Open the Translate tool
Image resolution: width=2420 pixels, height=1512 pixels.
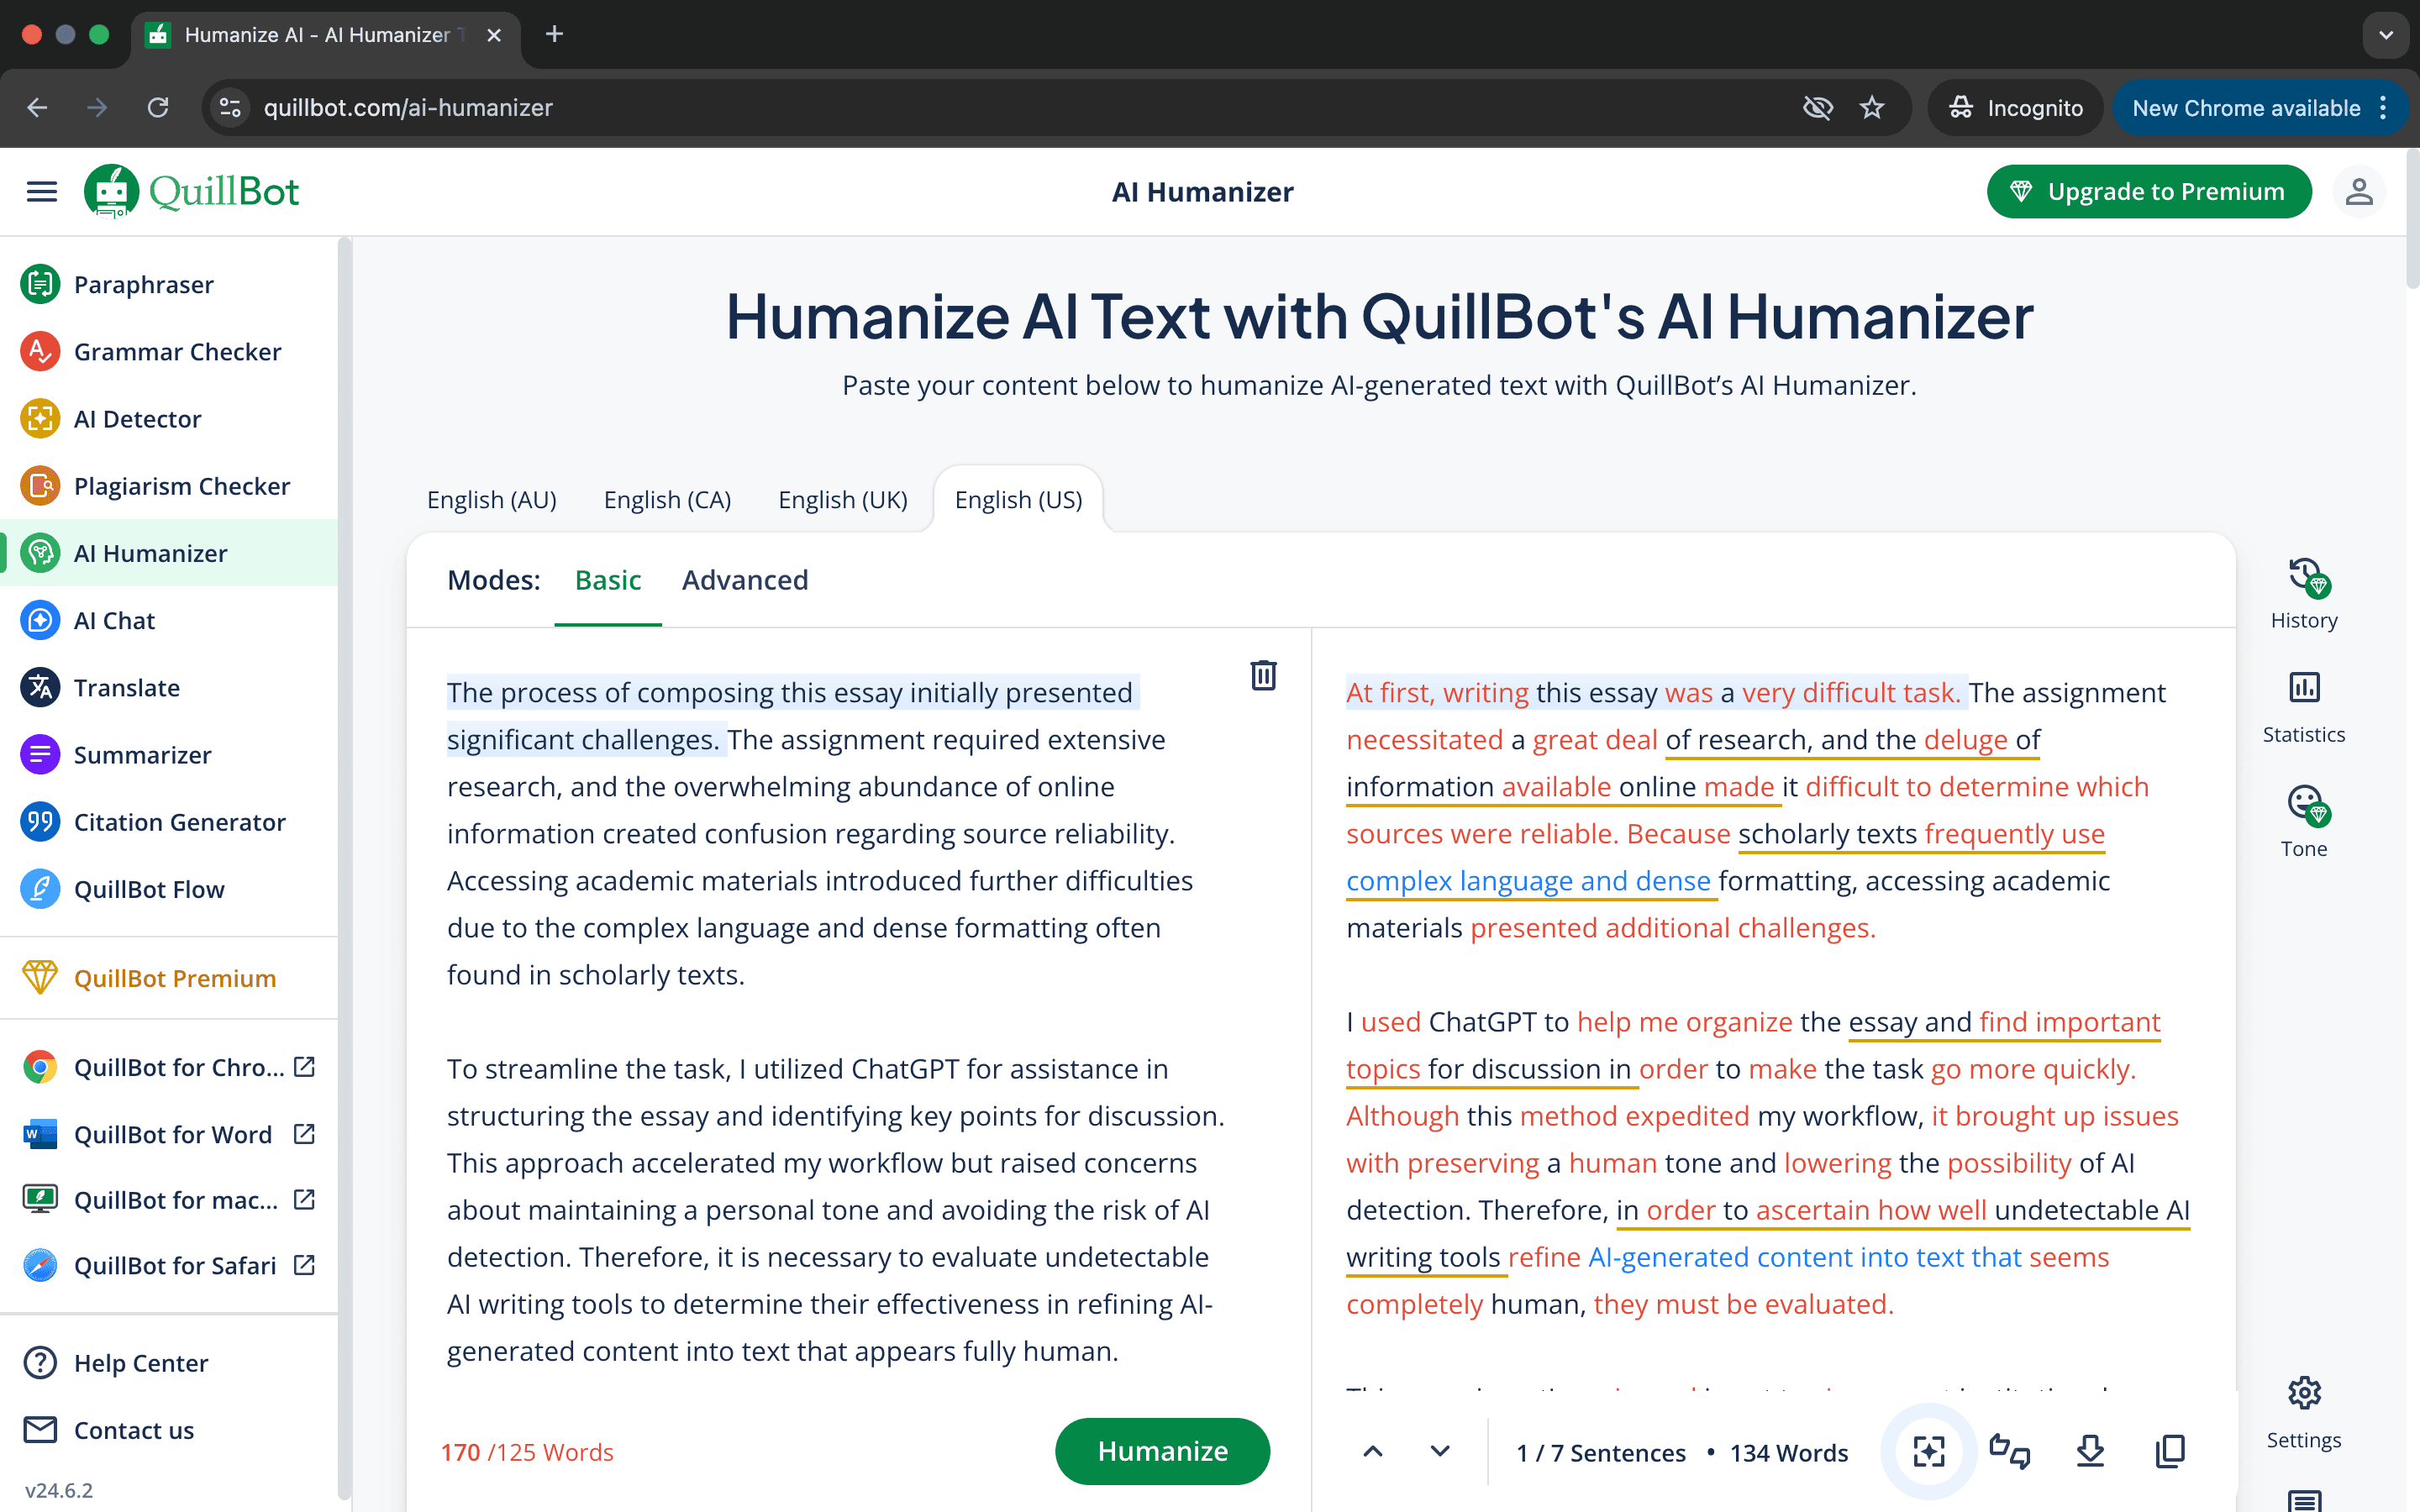(x=169, y=688)
